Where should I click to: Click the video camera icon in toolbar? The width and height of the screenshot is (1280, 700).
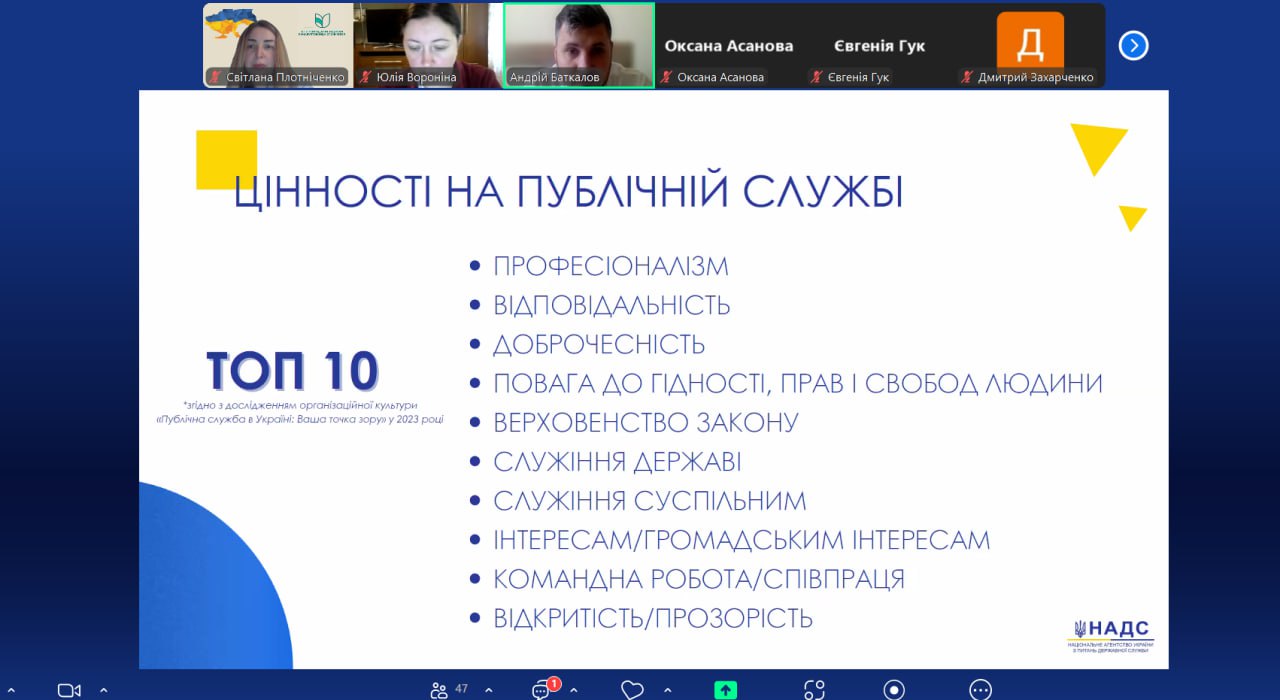69,690
